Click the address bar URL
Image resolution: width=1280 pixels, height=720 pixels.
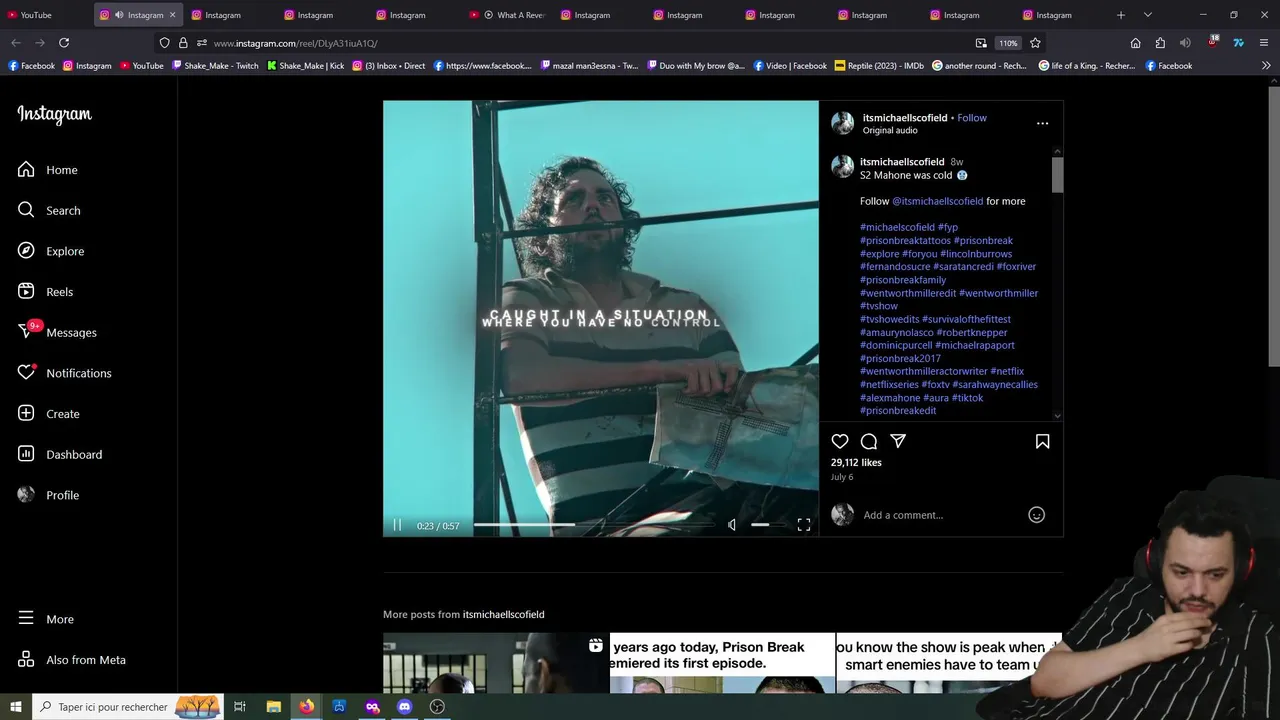point(295,43)
